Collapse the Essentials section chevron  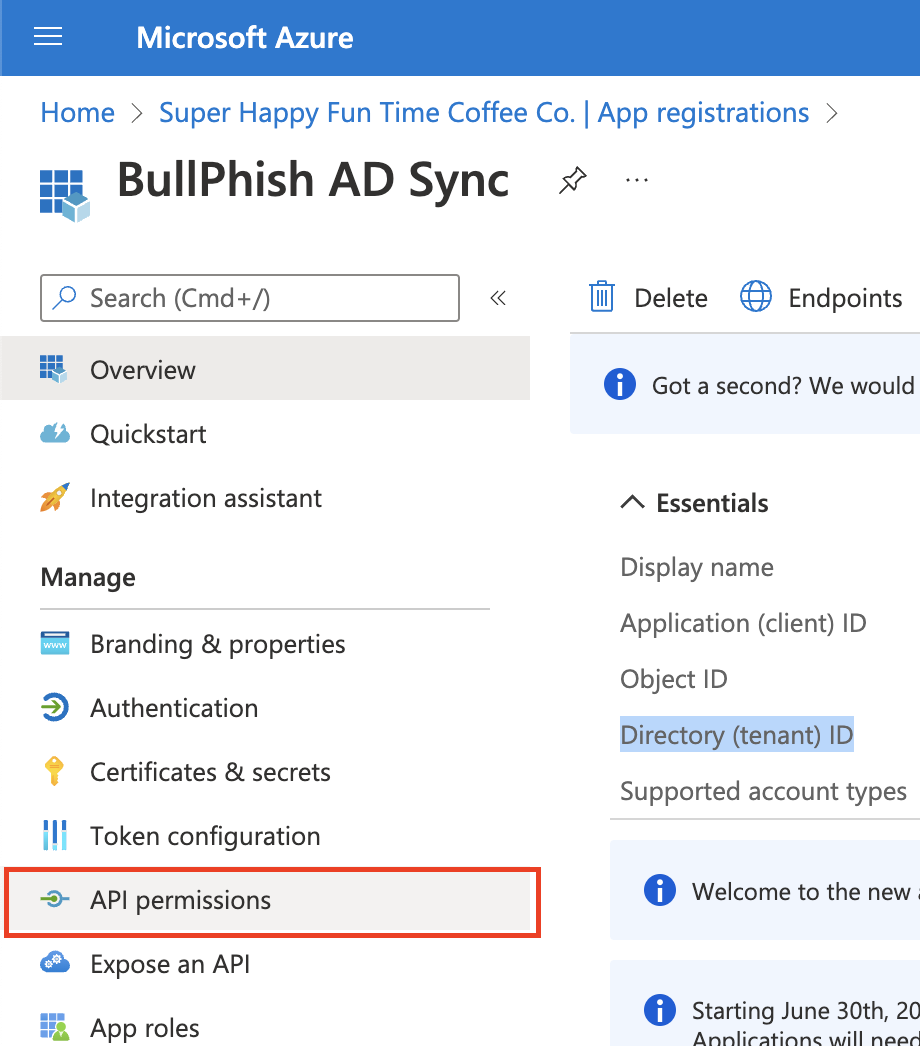(632, 502)
